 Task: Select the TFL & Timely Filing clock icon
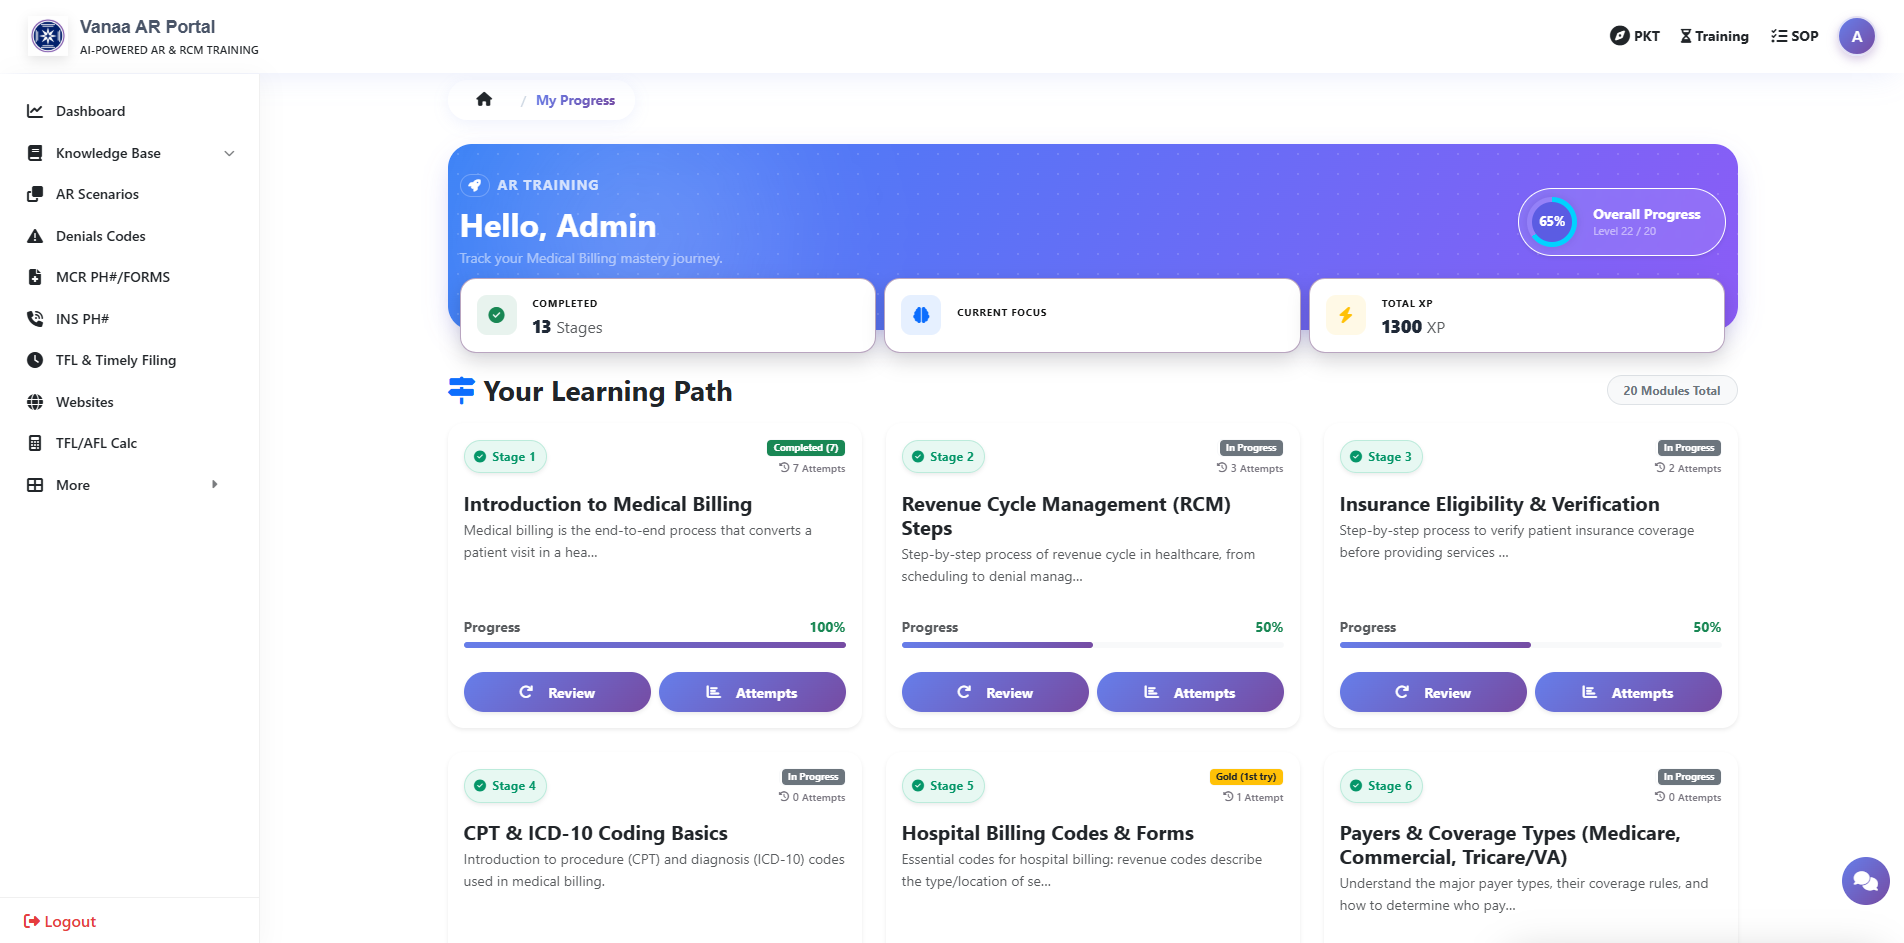click(x=35, y=360)
